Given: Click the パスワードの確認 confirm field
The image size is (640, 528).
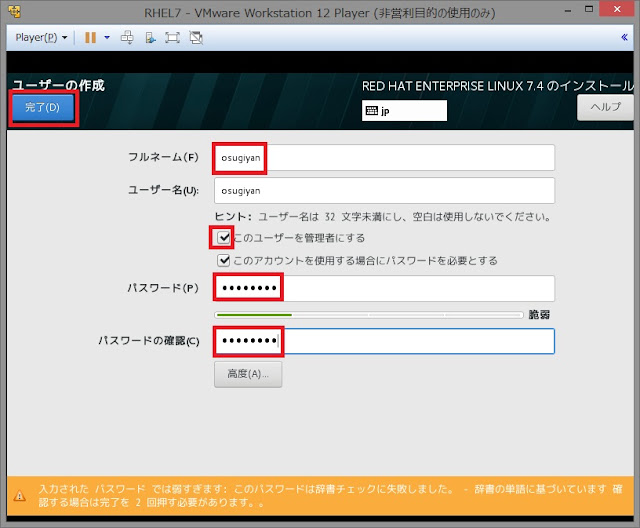Looking at the screenshot, I should [x=384, y=341].
